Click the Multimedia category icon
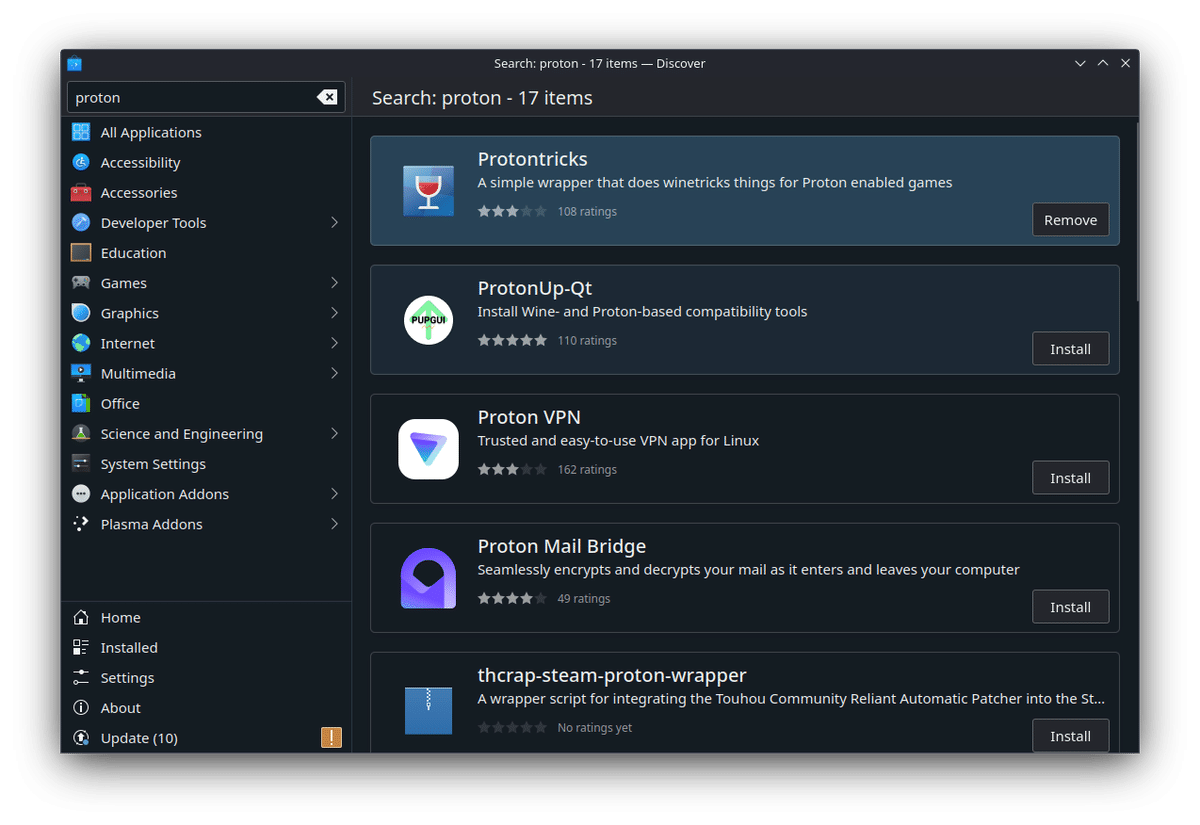This screenshot has height=825, width=1200. point(81,373)
